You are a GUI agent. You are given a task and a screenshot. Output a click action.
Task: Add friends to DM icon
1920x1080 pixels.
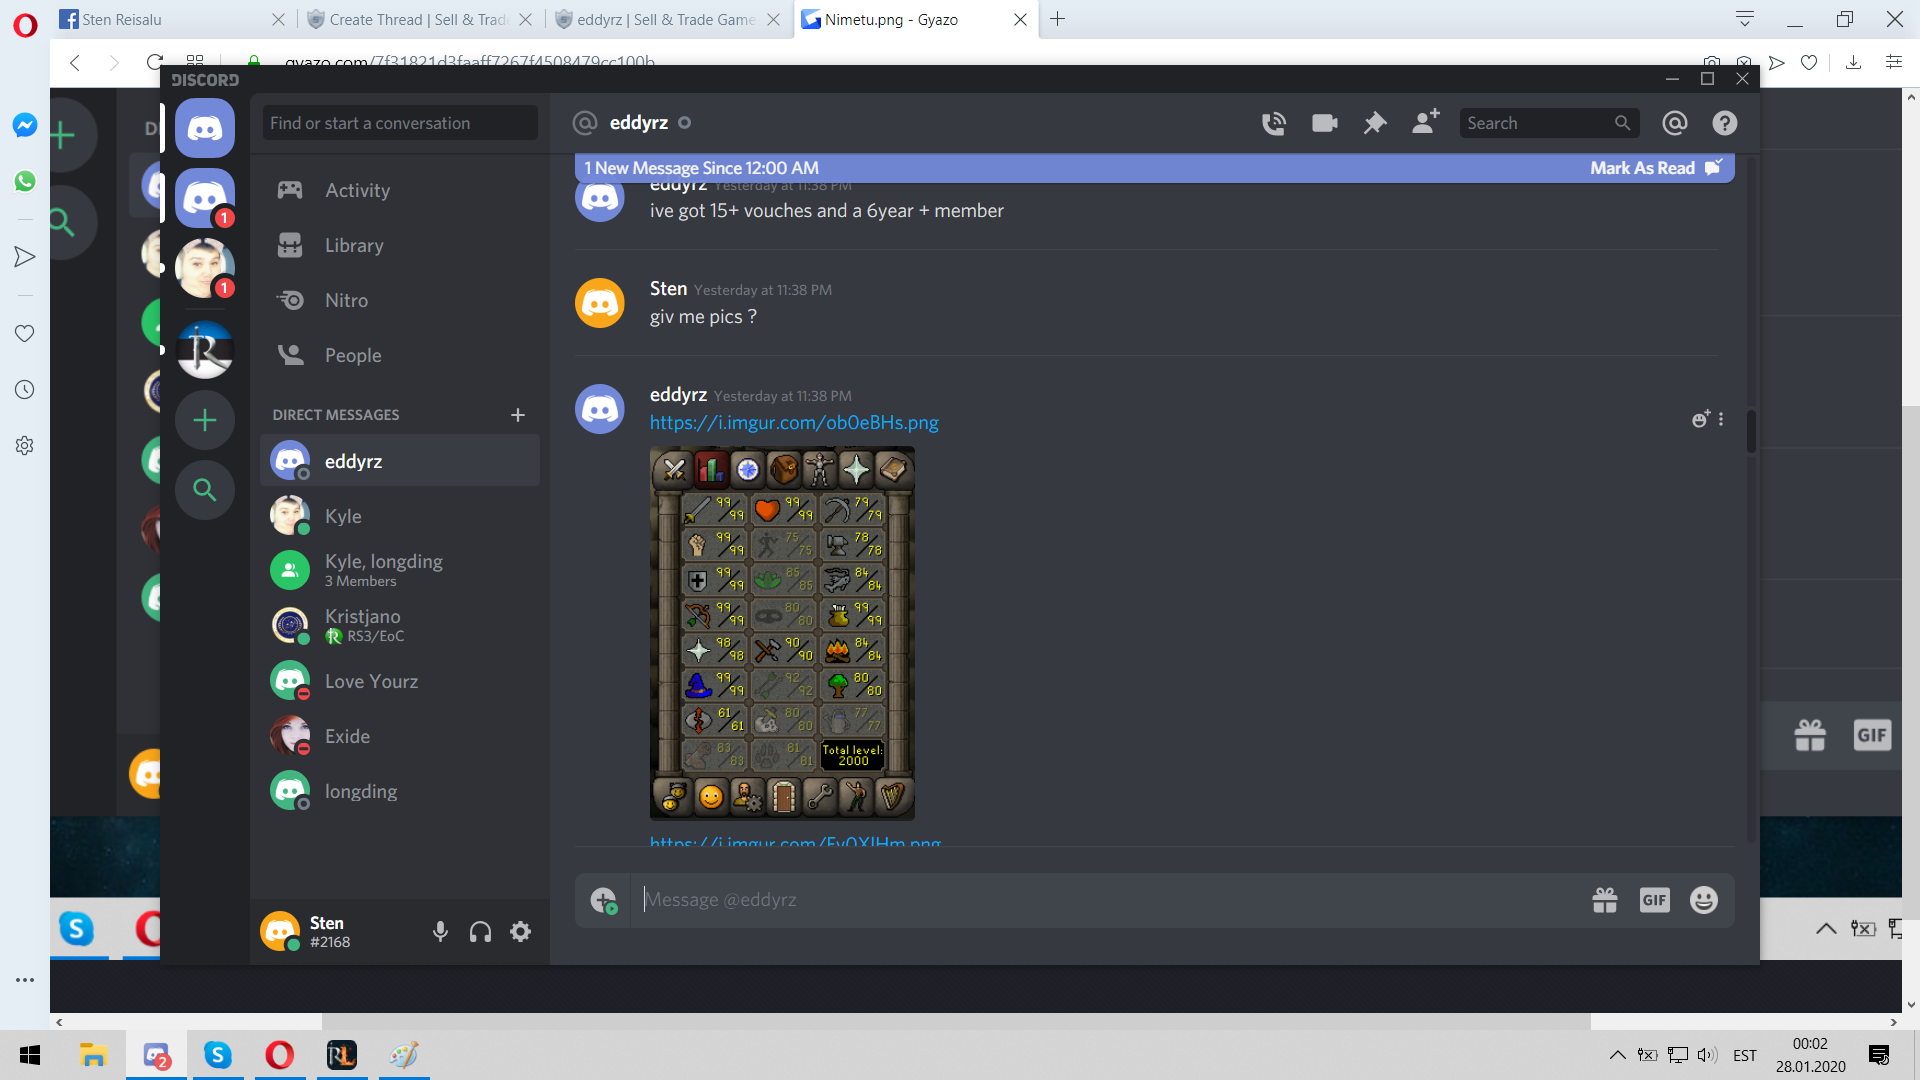point(1425,122)
